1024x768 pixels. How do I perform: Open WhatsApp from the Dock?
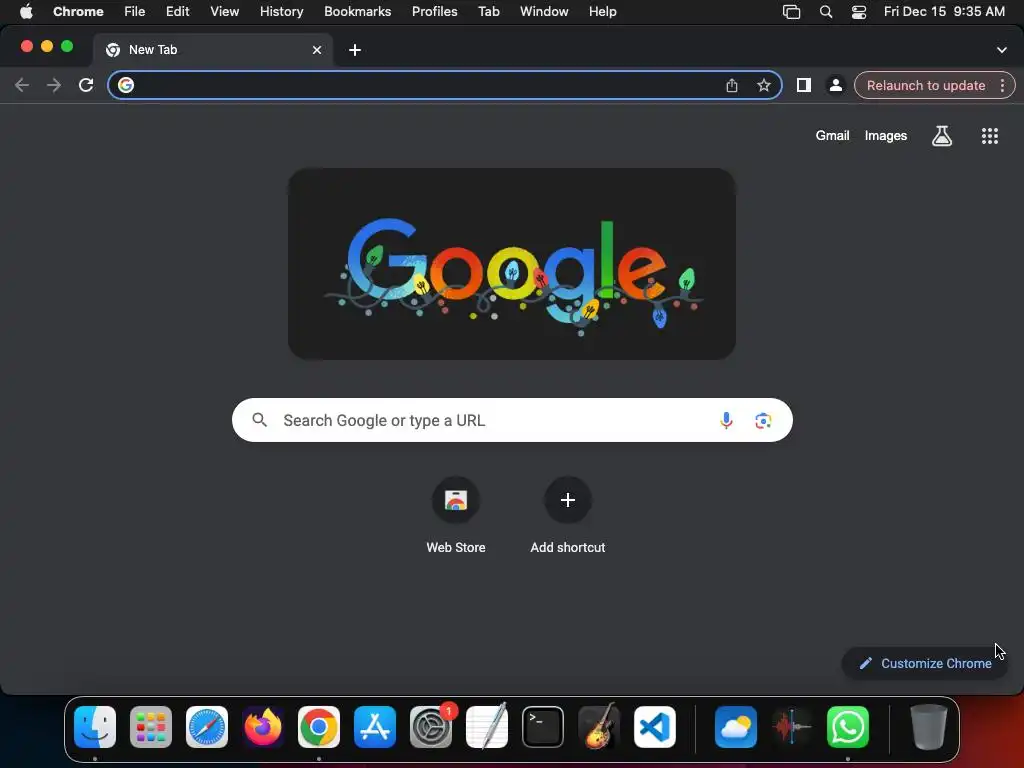[848, 727]
